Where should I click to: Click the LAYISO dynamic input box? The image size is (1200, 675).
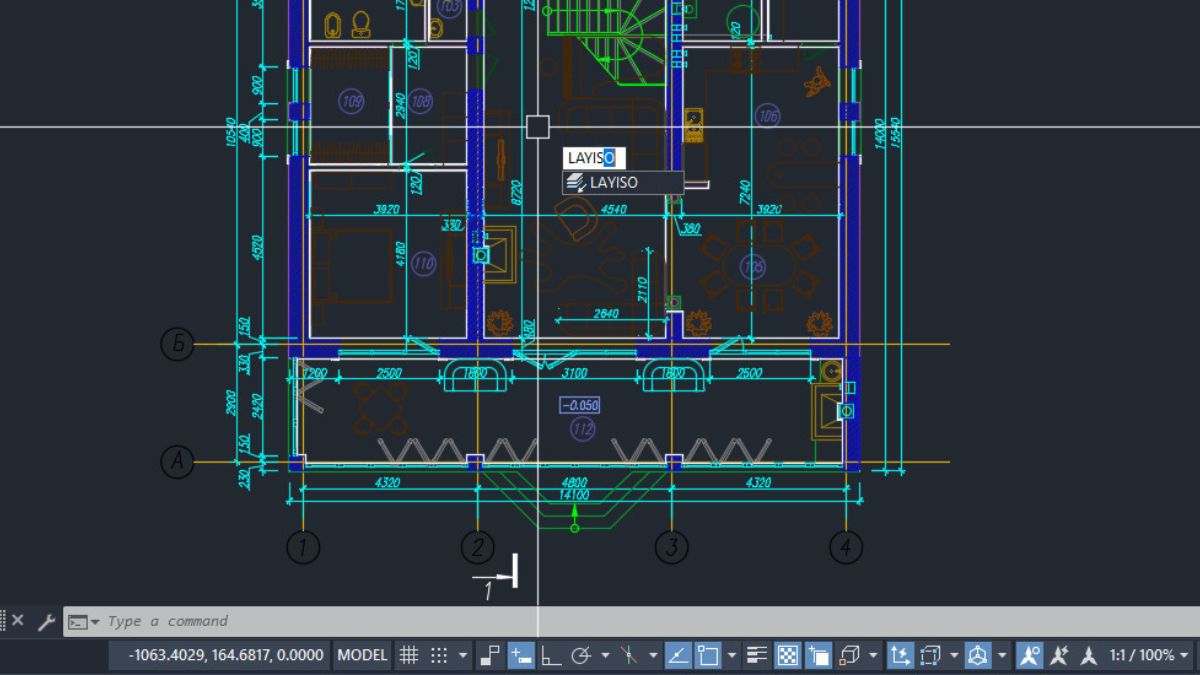tap(596, 157)
